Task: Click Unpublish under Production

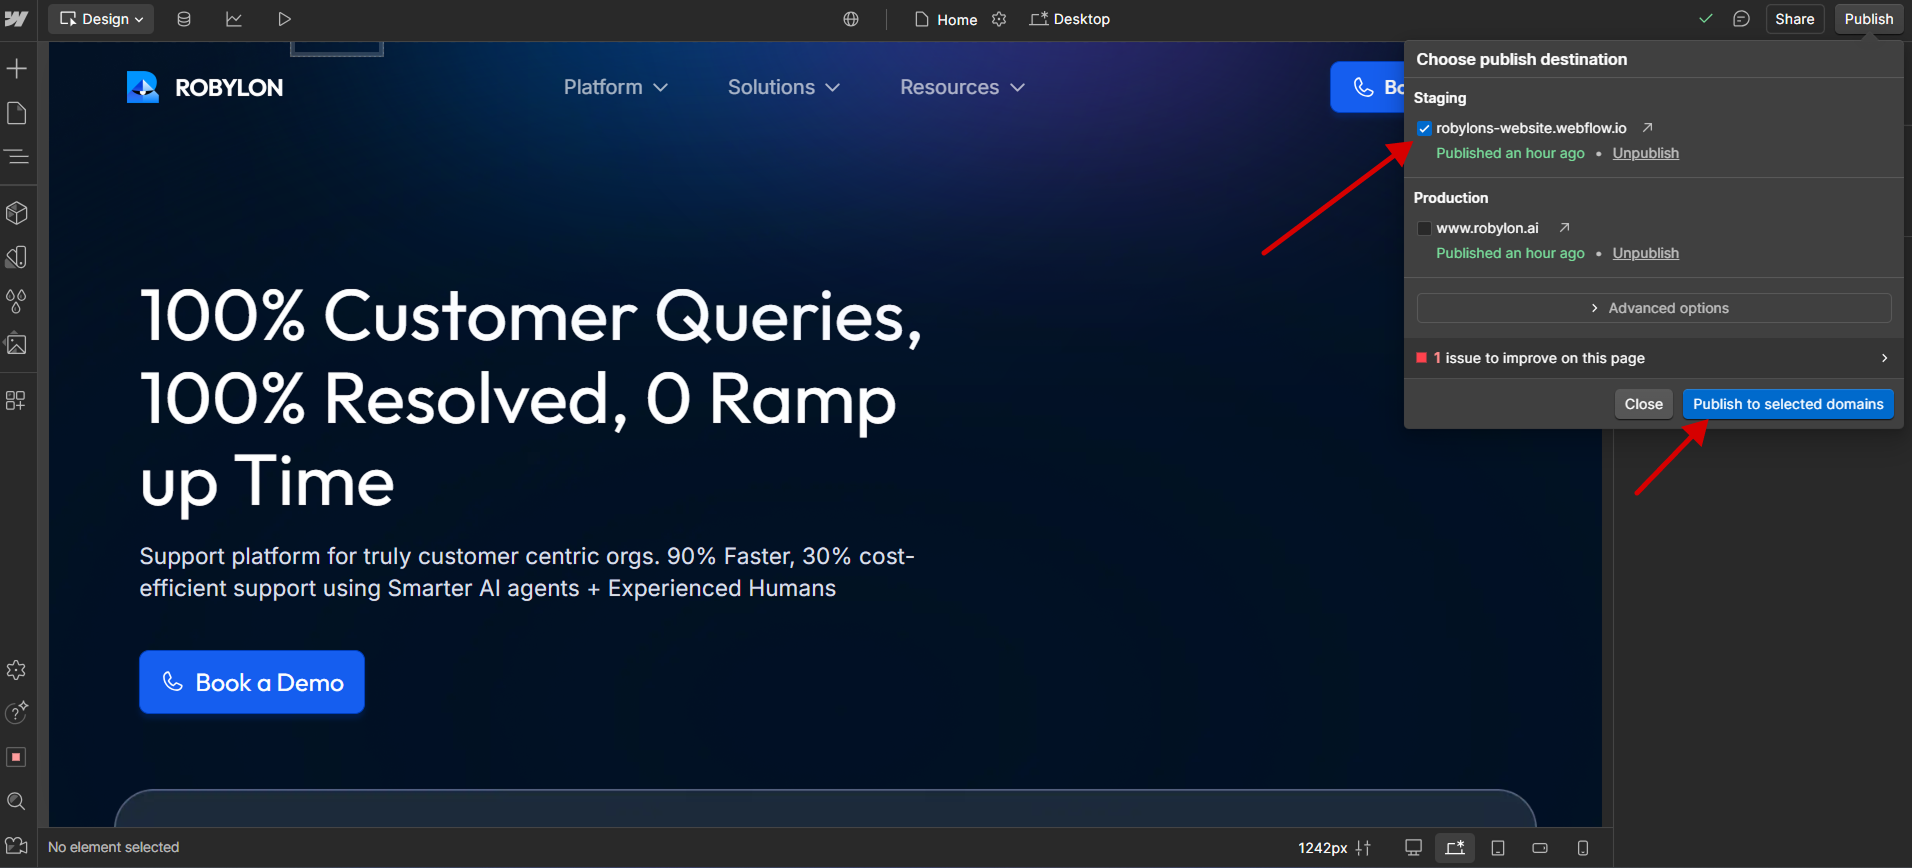Action: (x=1645, y=253)
